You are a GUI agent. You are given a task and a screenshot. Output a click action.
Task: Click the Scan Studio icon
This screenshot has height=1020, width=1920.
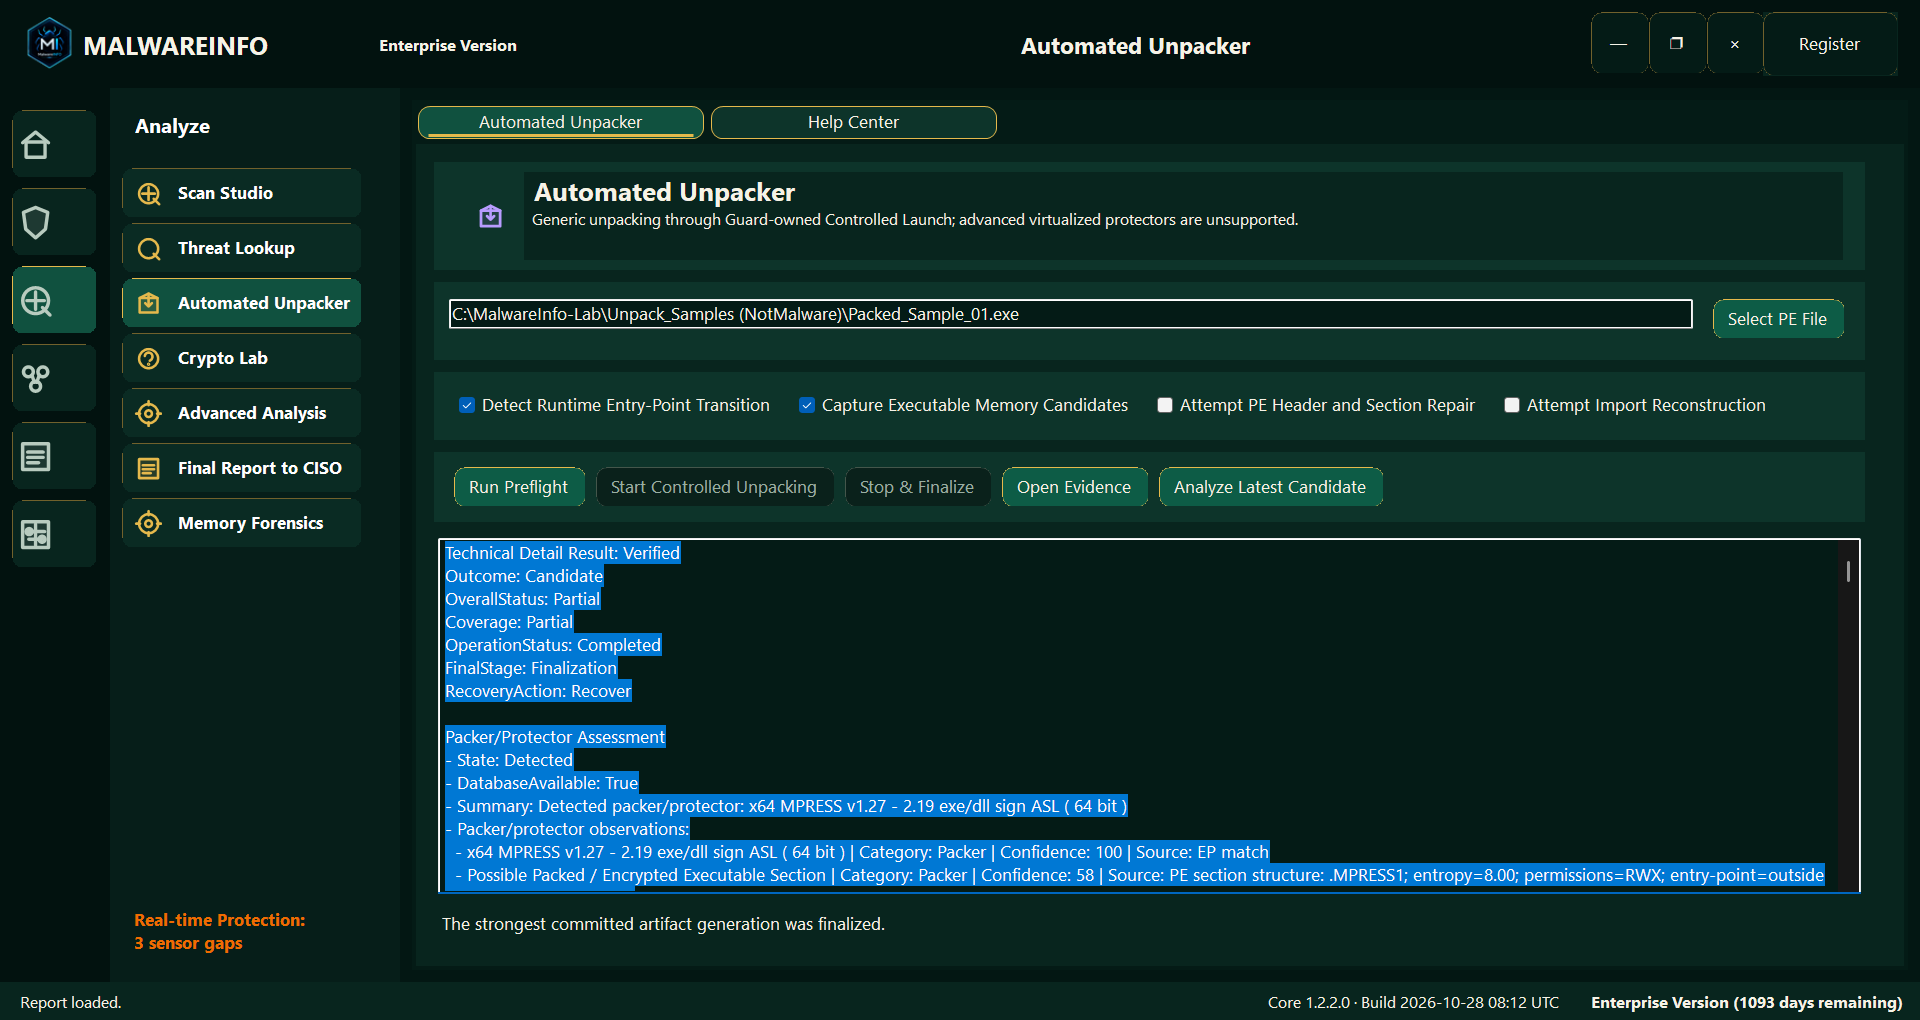coord(149,194)
